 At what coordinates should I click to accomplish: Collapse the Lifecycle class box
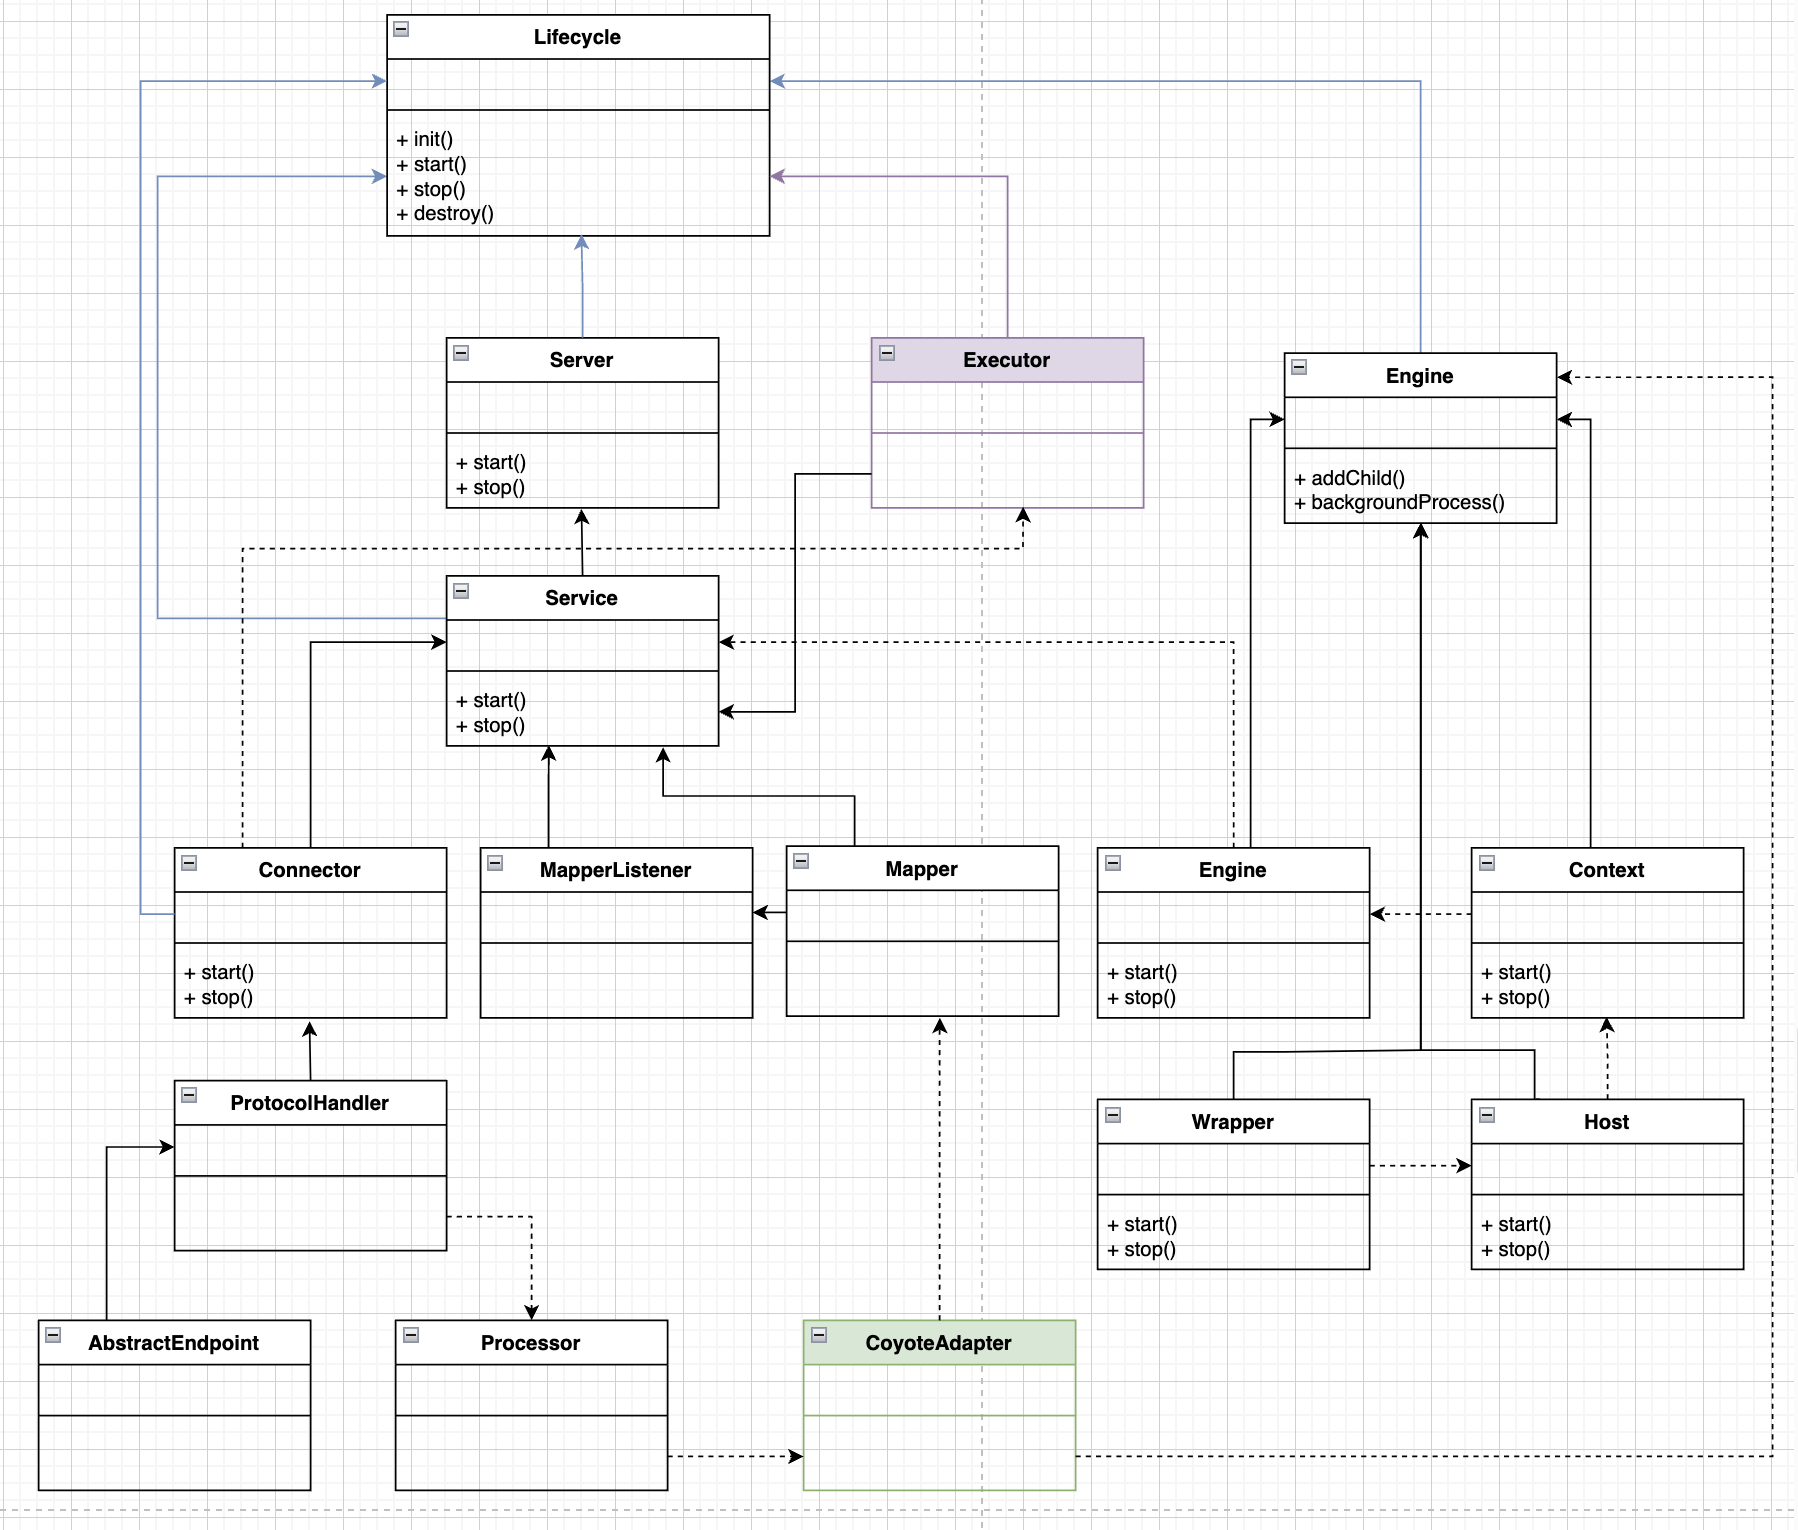tap(401, 29)
